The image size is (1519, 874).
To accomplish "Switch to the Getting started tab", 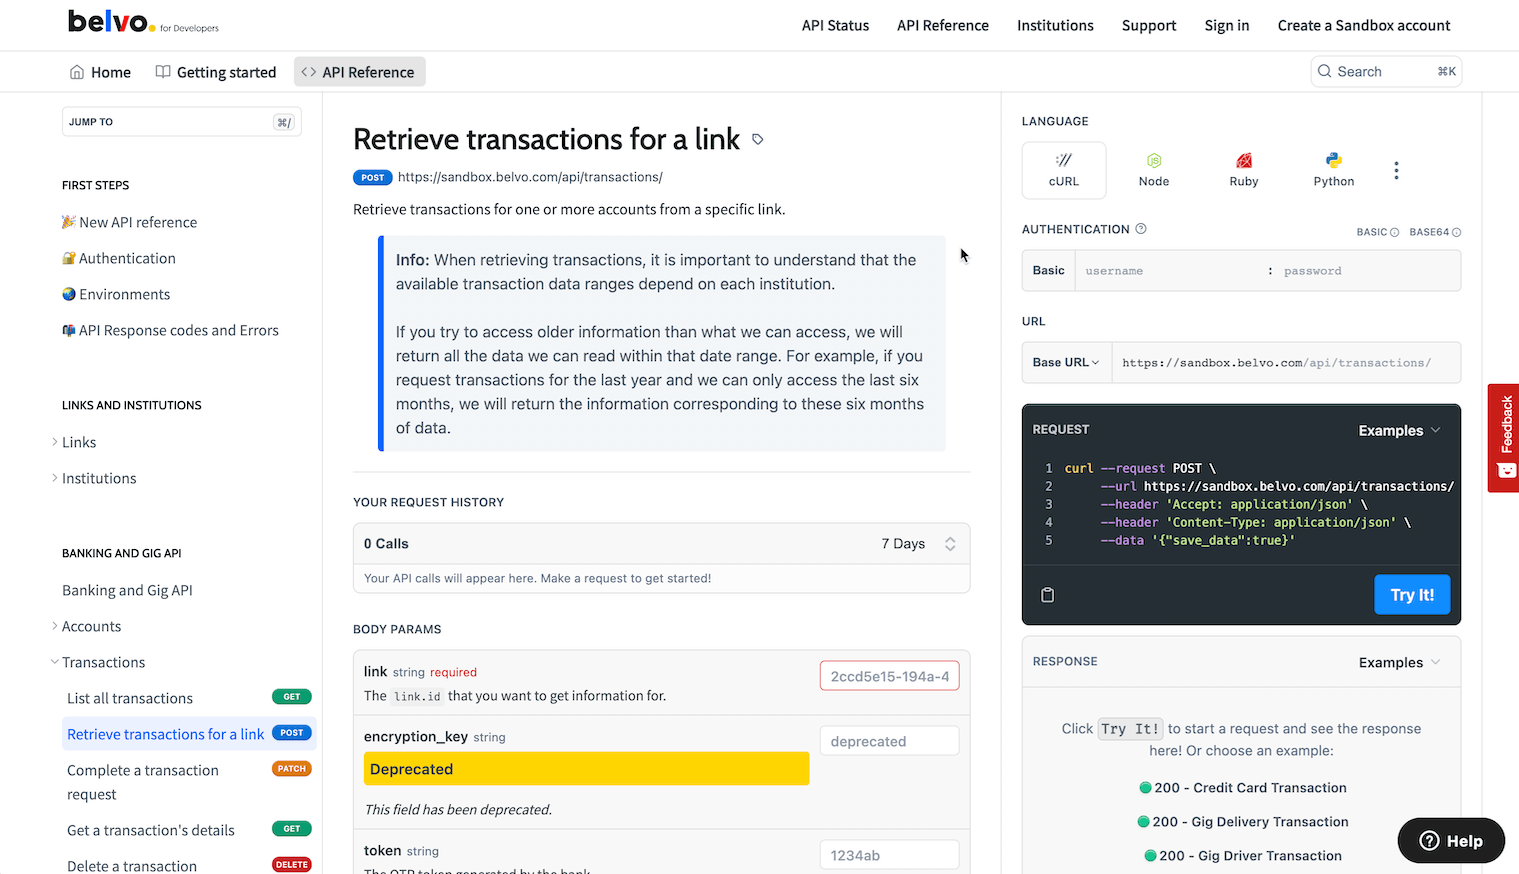I will pos(216,72).
